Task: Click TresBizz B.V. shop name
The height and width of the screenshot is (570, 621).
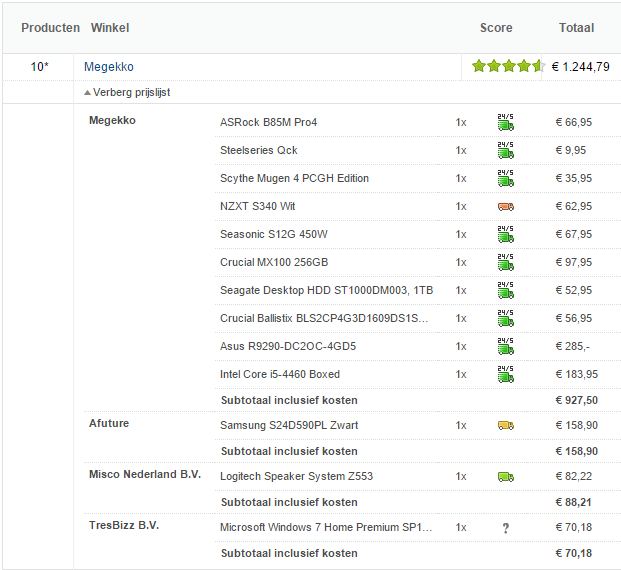Action: point(124,525)
